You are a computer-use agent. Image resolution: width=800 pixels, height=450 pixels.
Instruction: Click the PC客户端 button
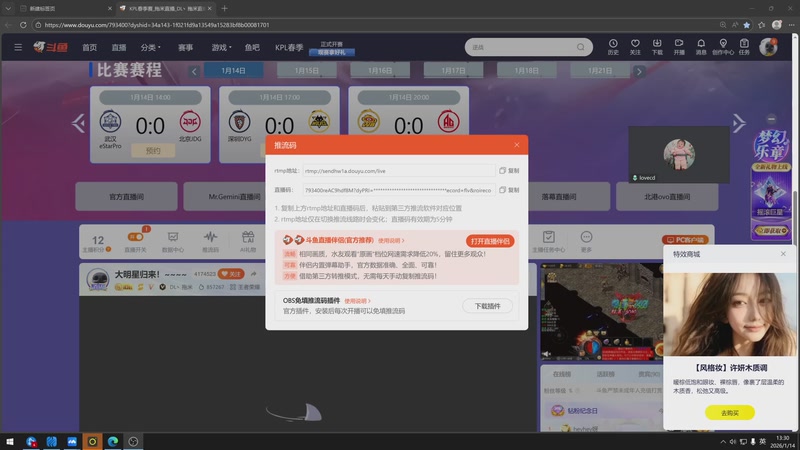pos(685,240)
